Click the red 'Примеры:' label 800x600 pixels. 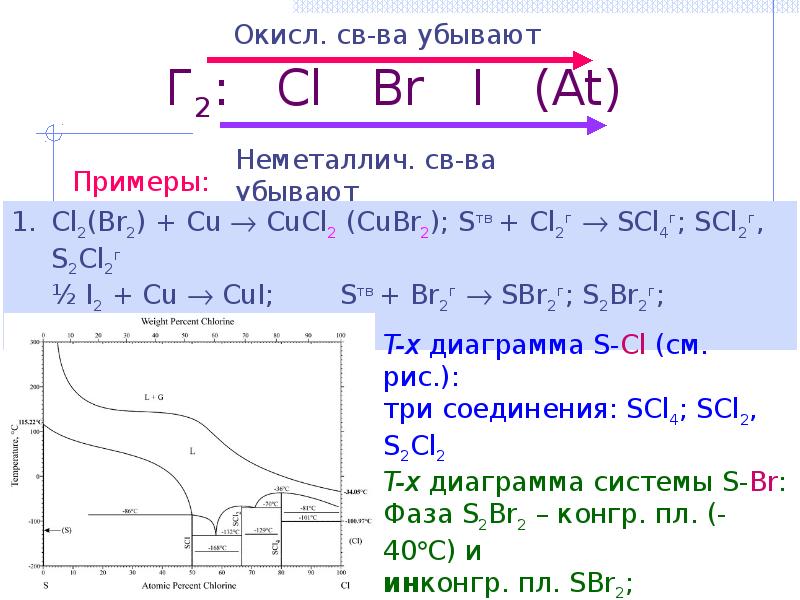pyautogui.click(x=143, y=182)
